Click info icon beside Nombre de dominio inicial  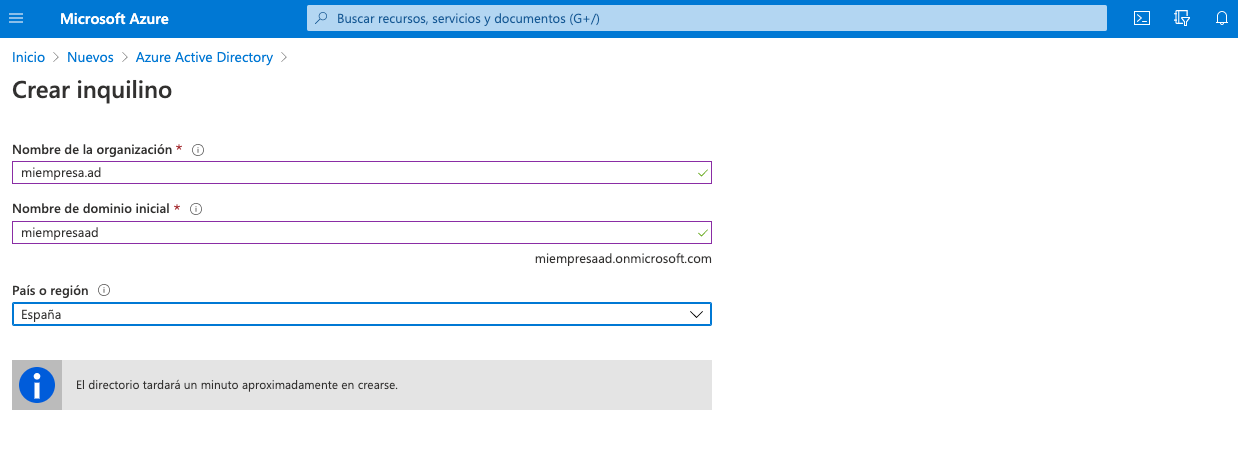[196, 209]
